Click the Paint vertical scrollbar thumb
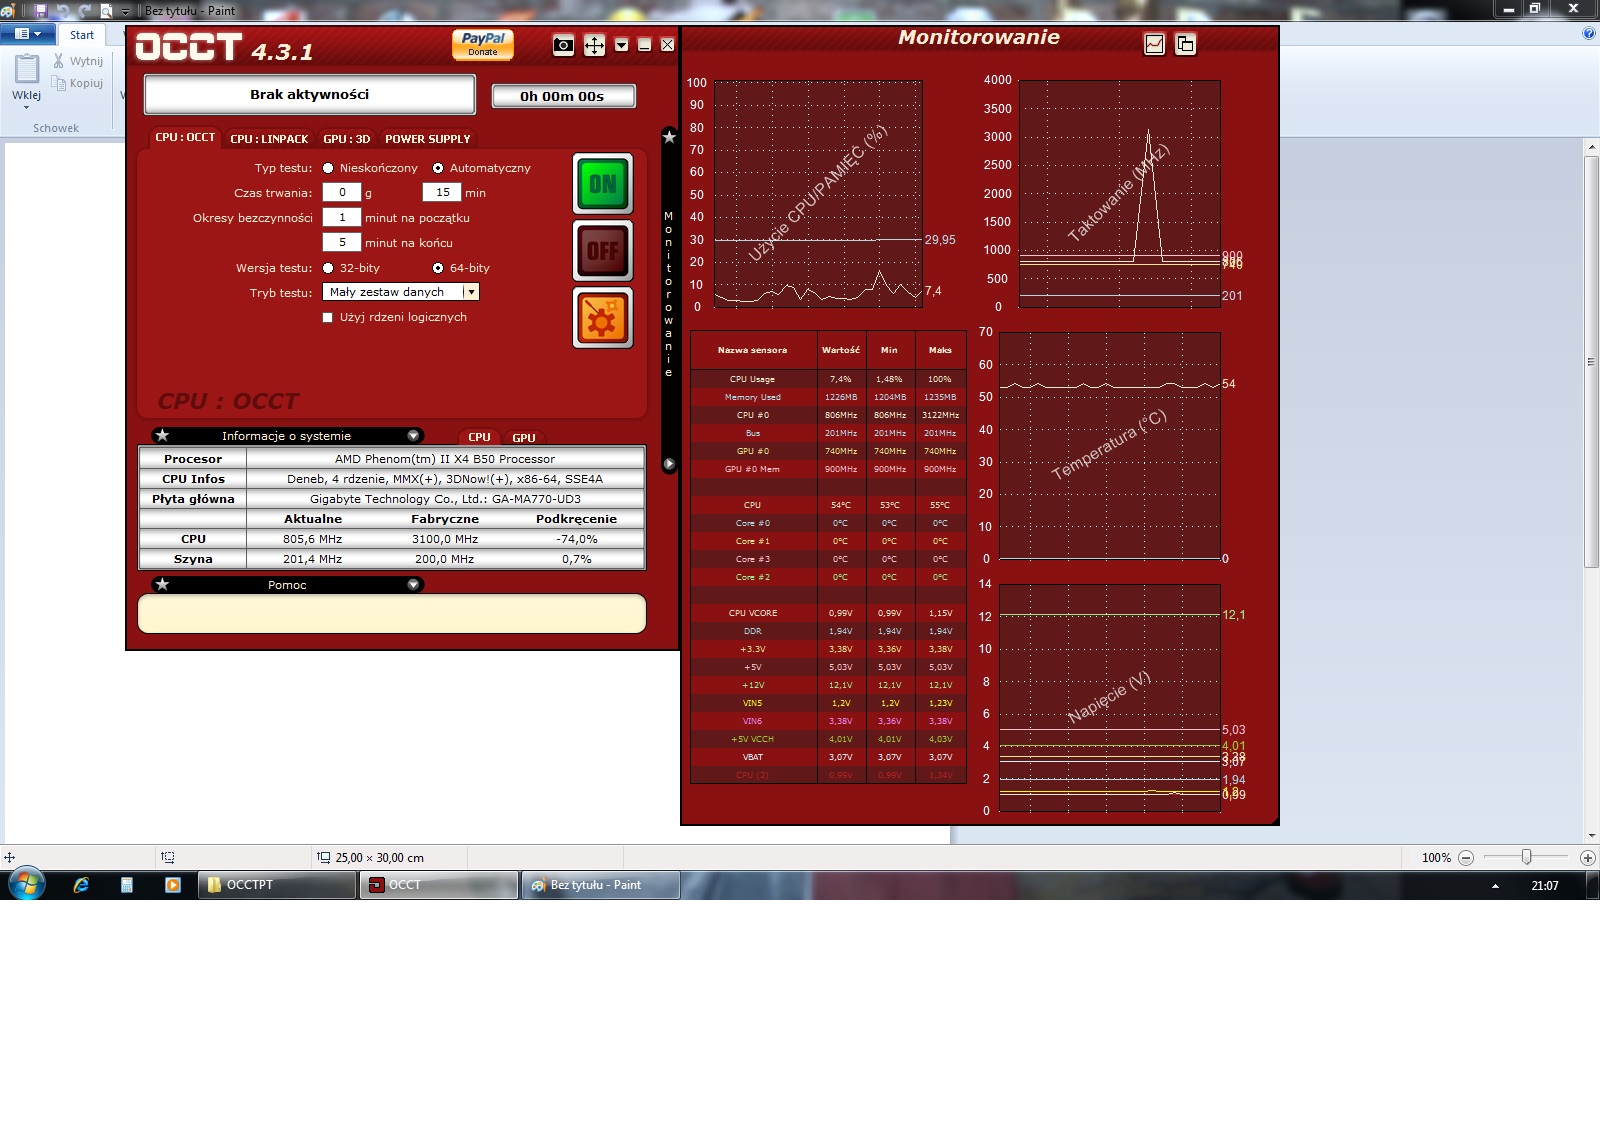The height and width of the screenshot is (1134, 1600). [x=1591, y=360]
